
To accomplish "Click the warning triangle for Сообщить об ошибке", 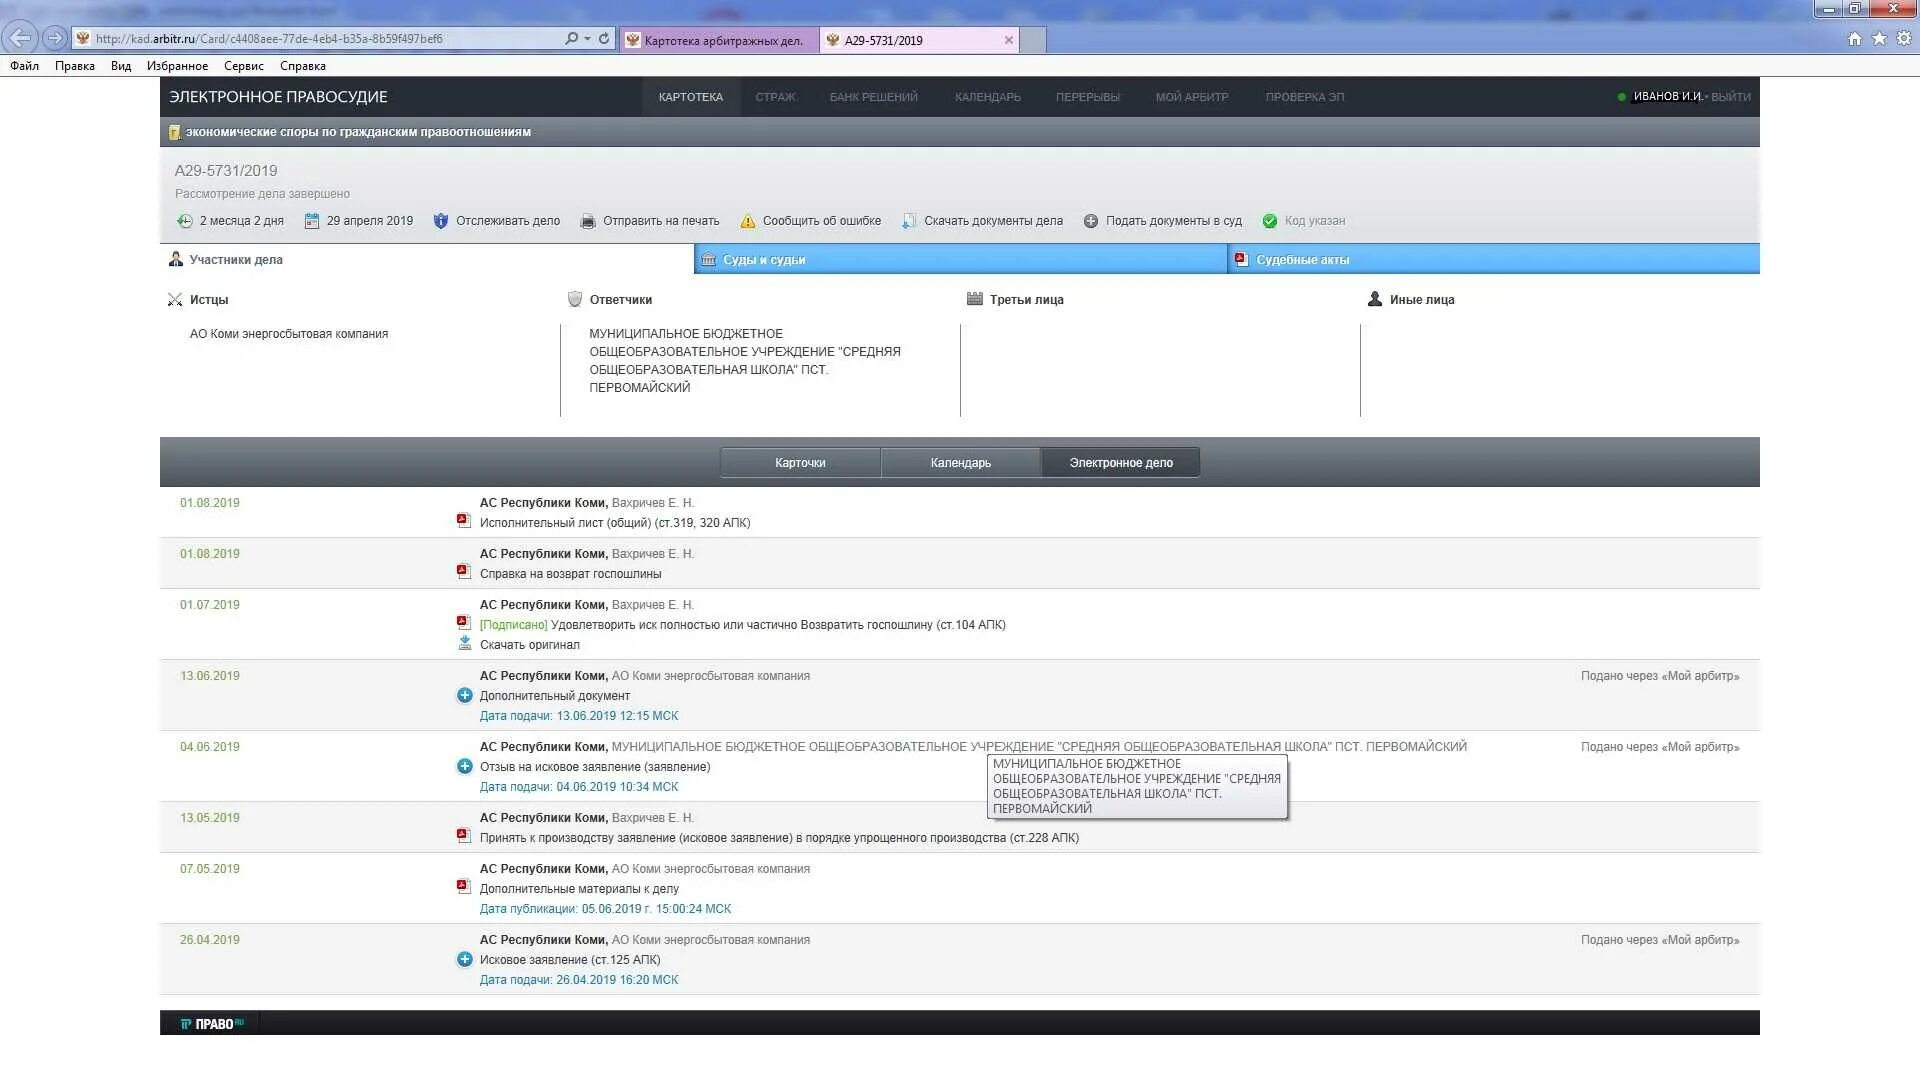I will 747,221.
